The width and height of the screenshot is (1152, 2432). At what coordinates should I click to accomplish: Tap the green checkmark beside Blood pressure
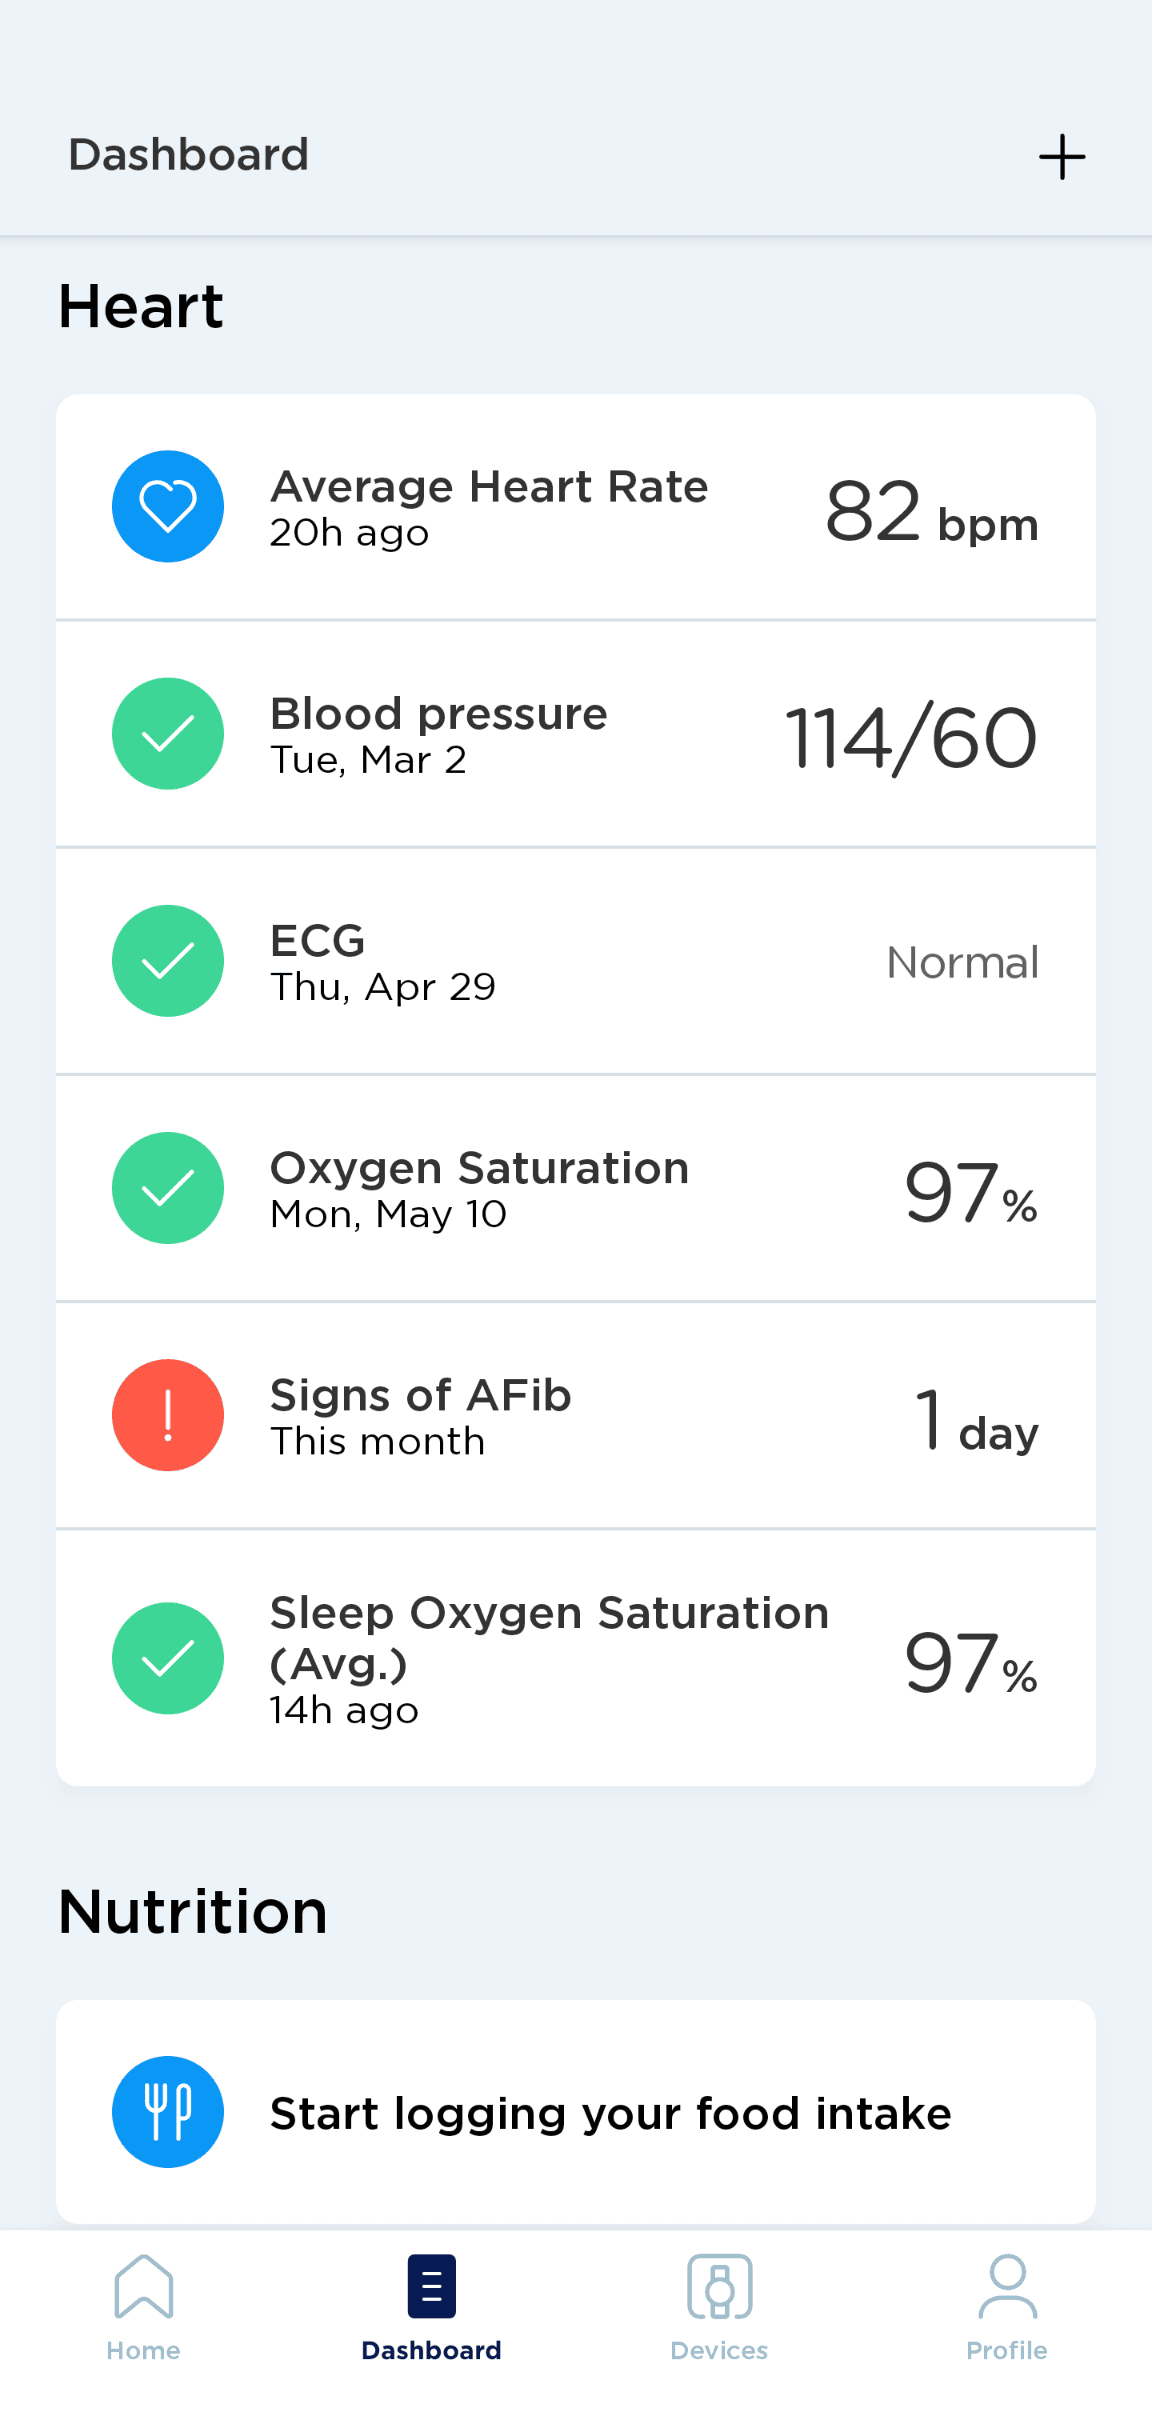click(x=168, y=734)
